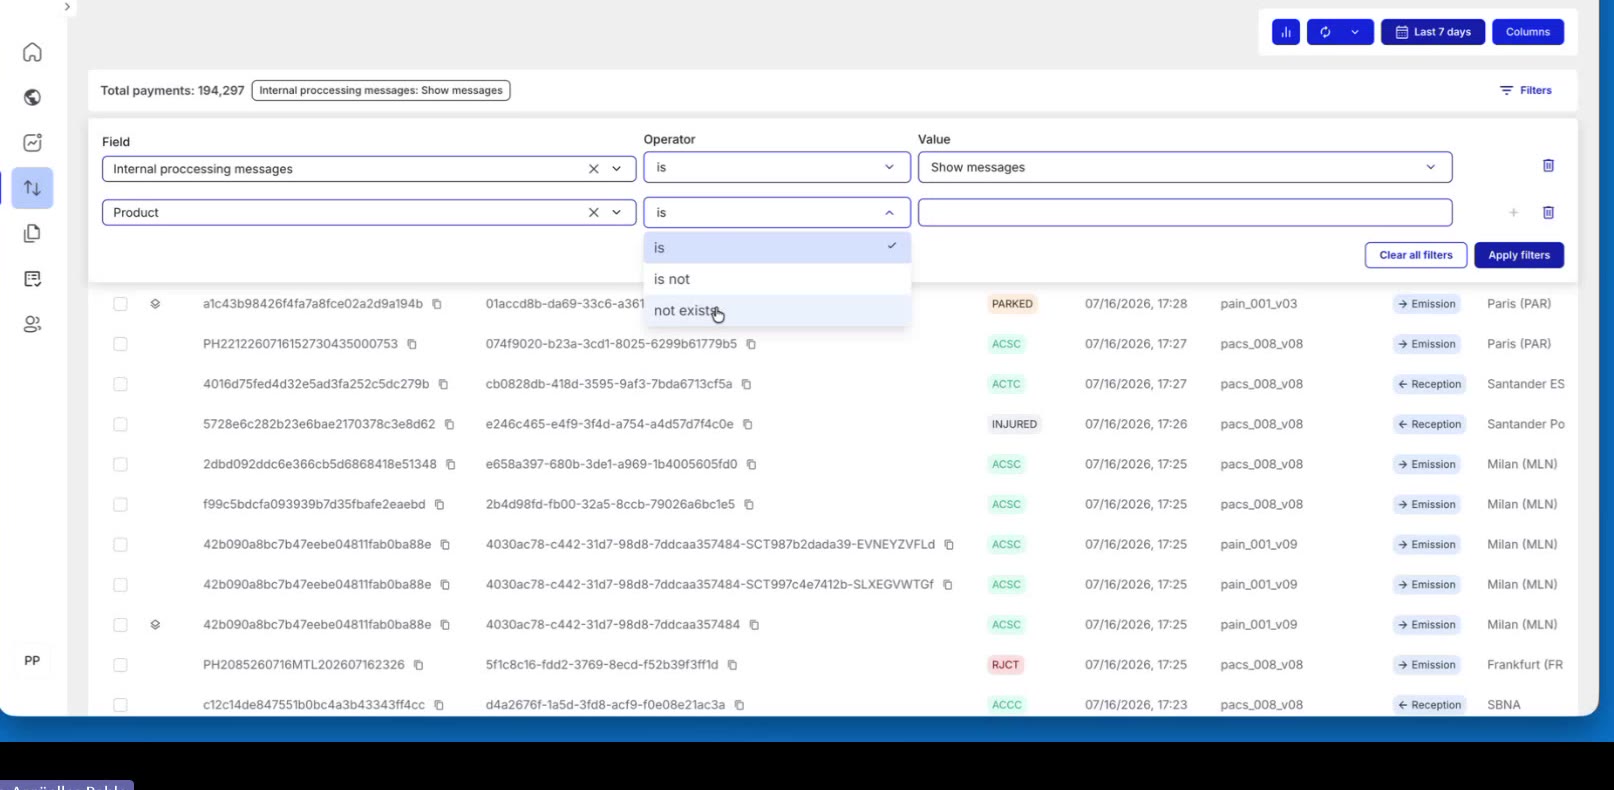Viewport: 1614px width, 790px height.
Task: Click the Internal proccessing messages filter chip
Action: (x=381, y=90)
